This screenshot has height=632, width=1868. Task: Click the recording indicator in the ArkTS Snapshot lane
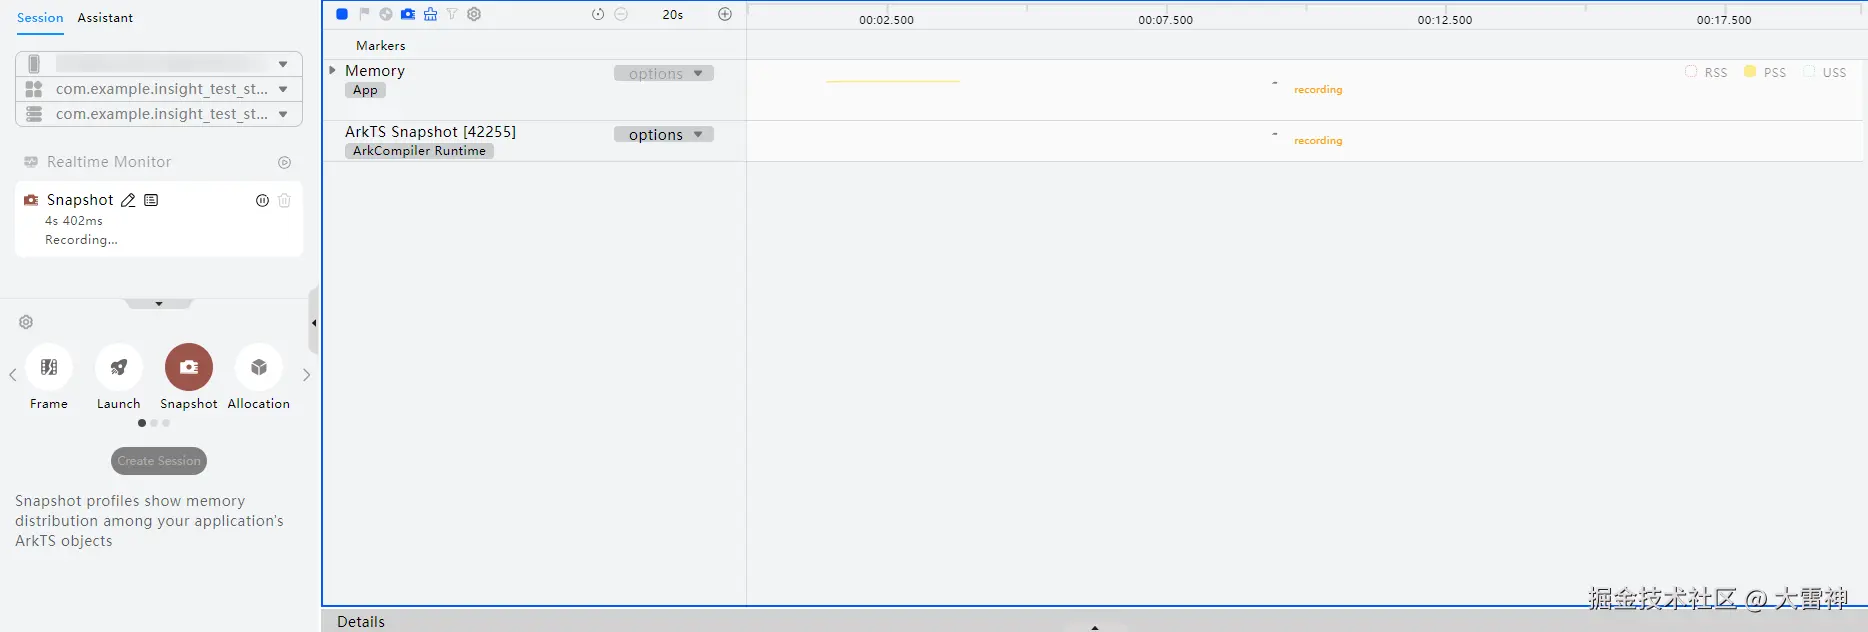[1318, 141]
